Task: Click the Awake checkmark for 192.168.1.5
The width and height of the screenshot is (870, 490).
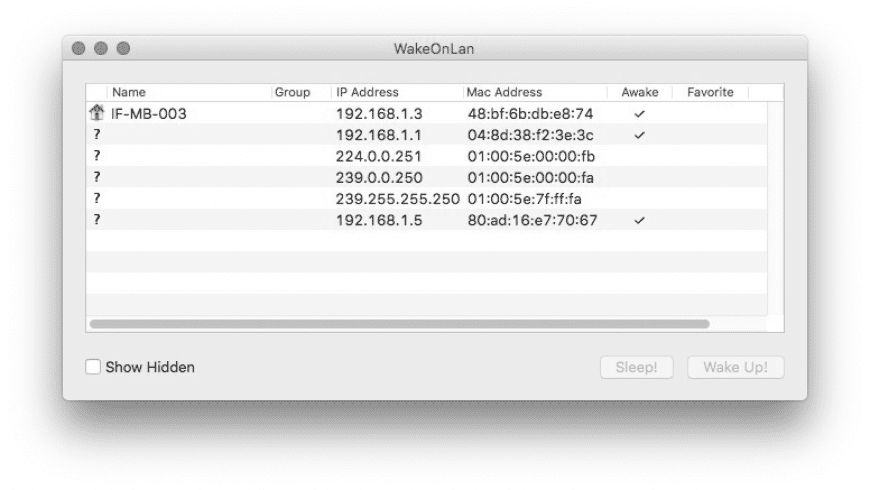Action: point(640,219)
